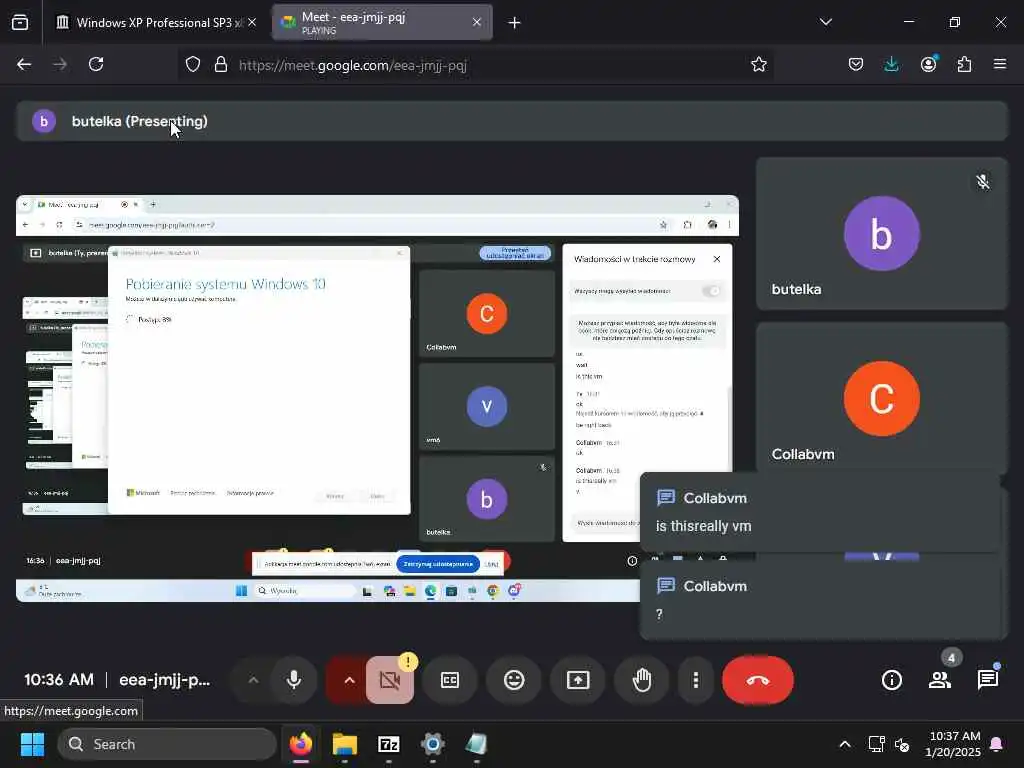Open the list all tabs dropdown
This screenshot has width=1024, height=768.
click(825, 22)
